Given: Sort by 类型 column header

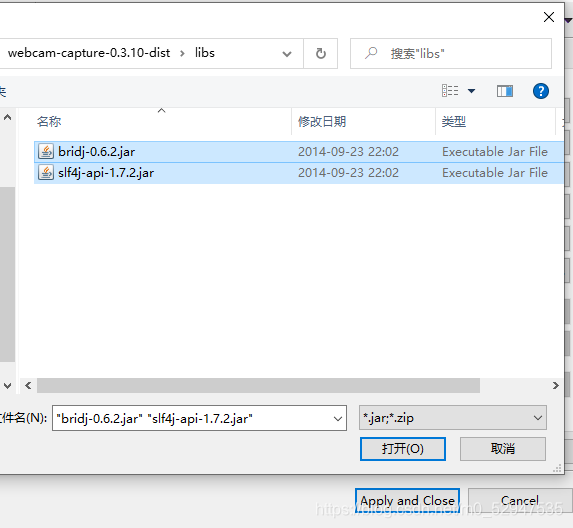Looking at the screenshot, I should point(454,121).
